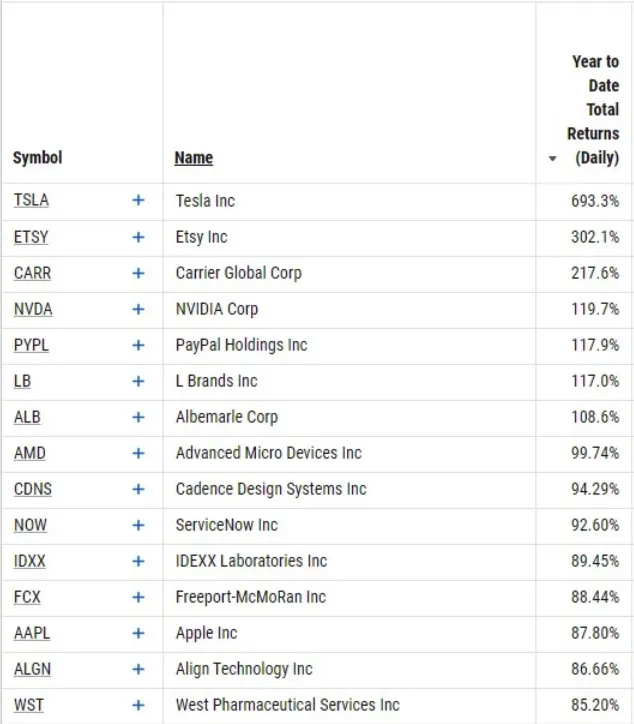Viewport: 634px width, 724px height.
Task: Open the NVDA ticker link
Action: coord(33,309)
